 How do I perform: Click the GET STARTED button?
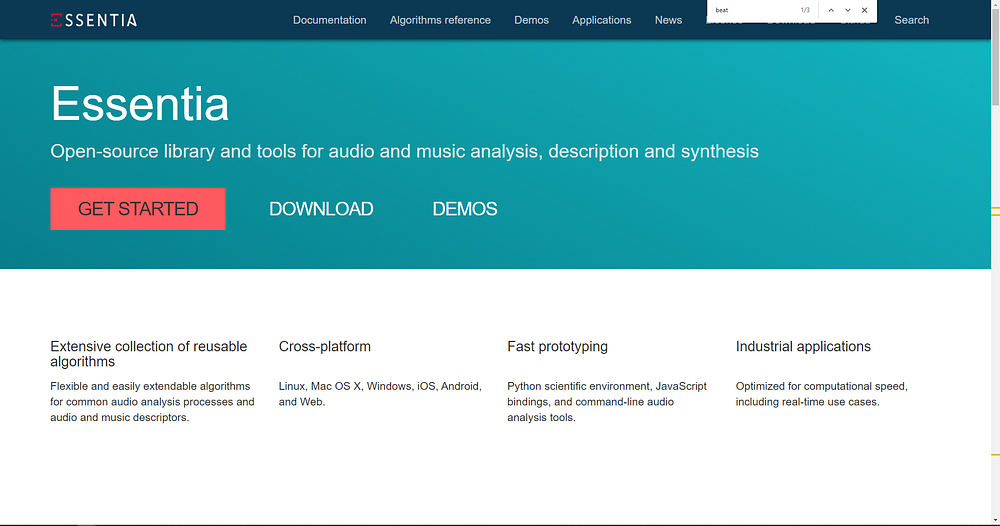coord(138,208)
